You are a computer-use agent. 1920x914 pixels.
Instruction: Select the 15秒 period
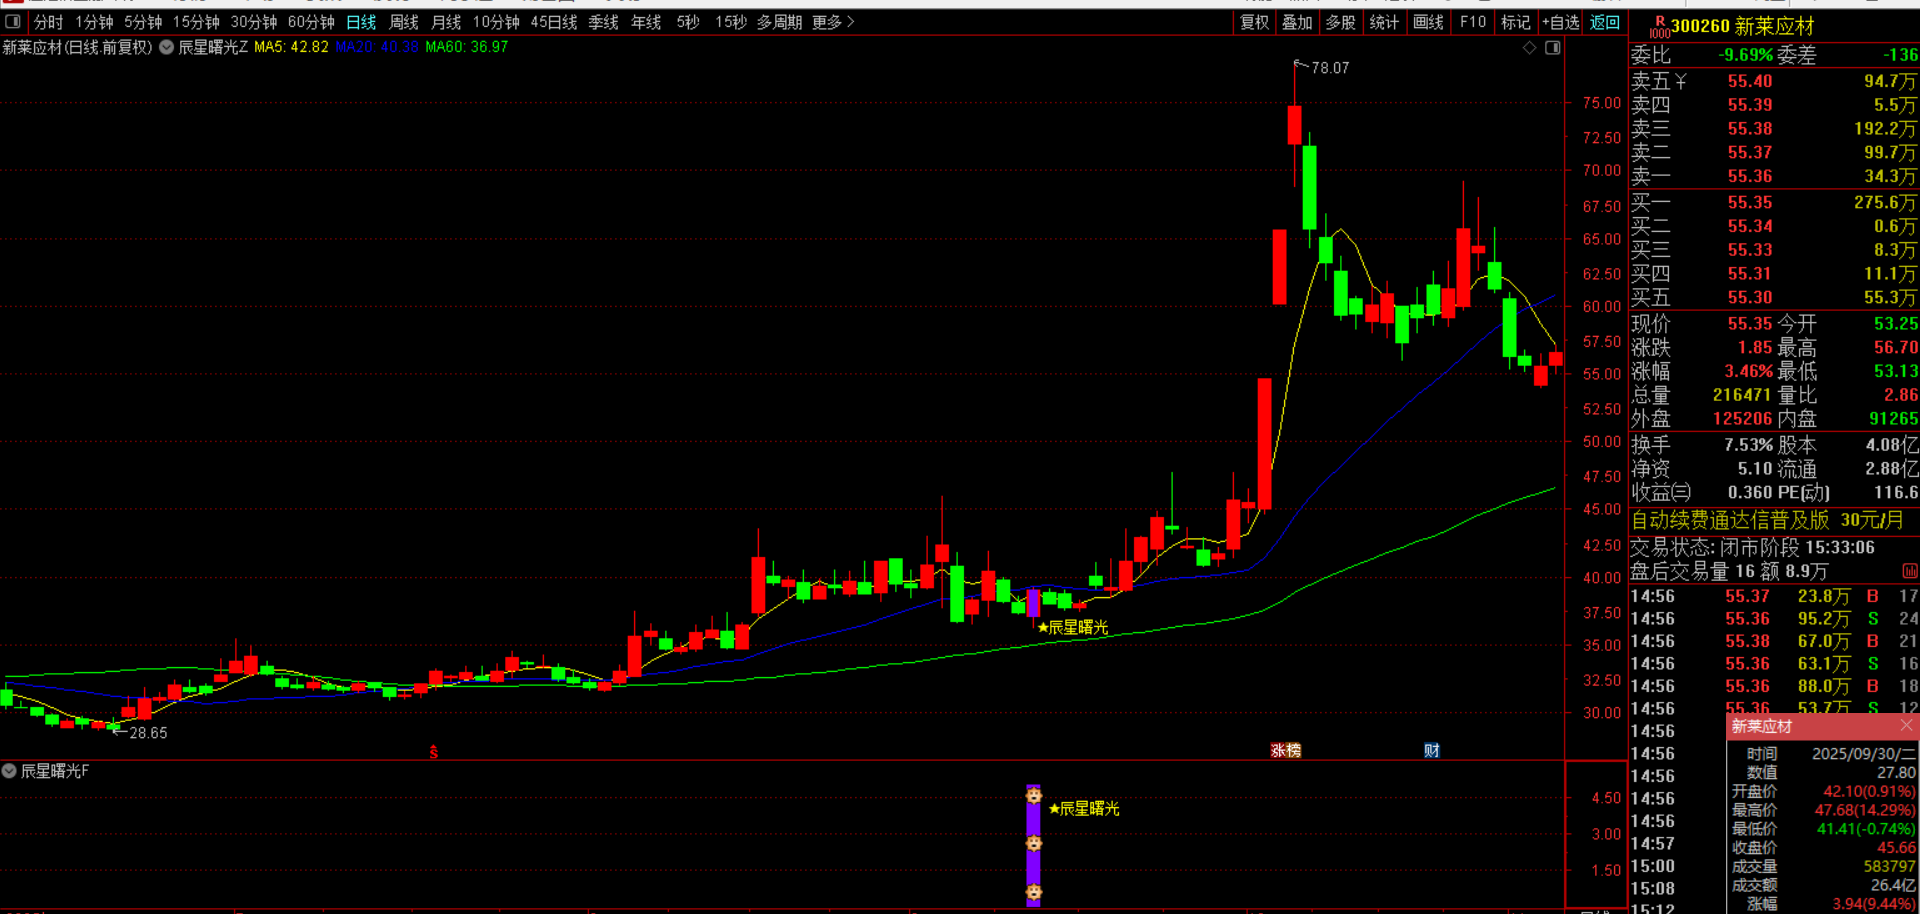click(731, 22)
